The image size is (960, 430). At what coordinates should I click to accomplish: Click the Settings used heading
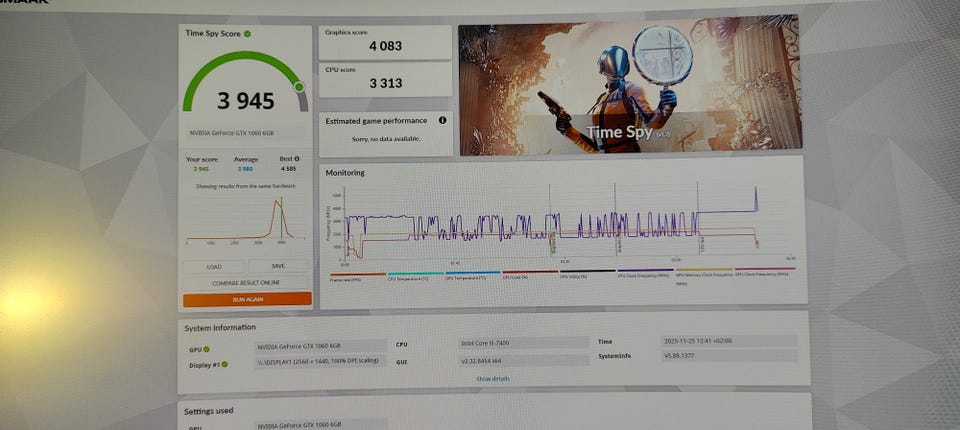pyautogui.click(x=209, y=410)
